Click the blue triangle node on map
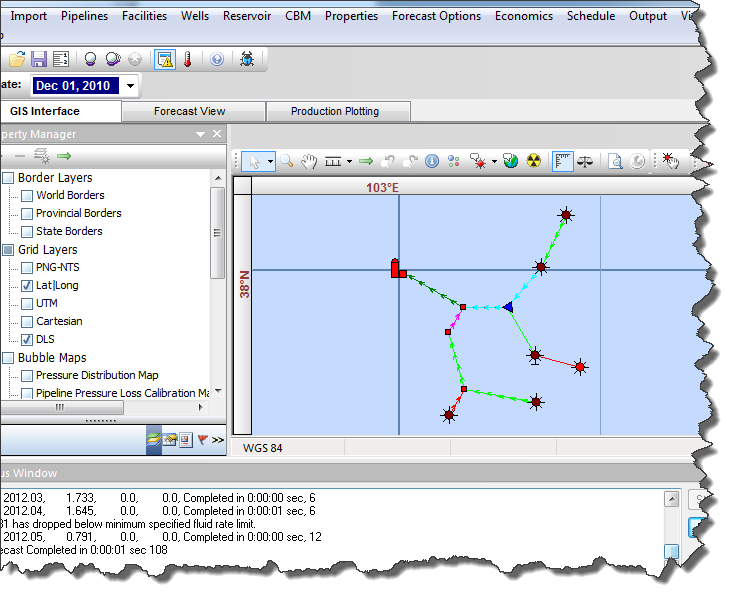Image resolution: width=736 pixels, height=600 pixels. pos(508,307)
